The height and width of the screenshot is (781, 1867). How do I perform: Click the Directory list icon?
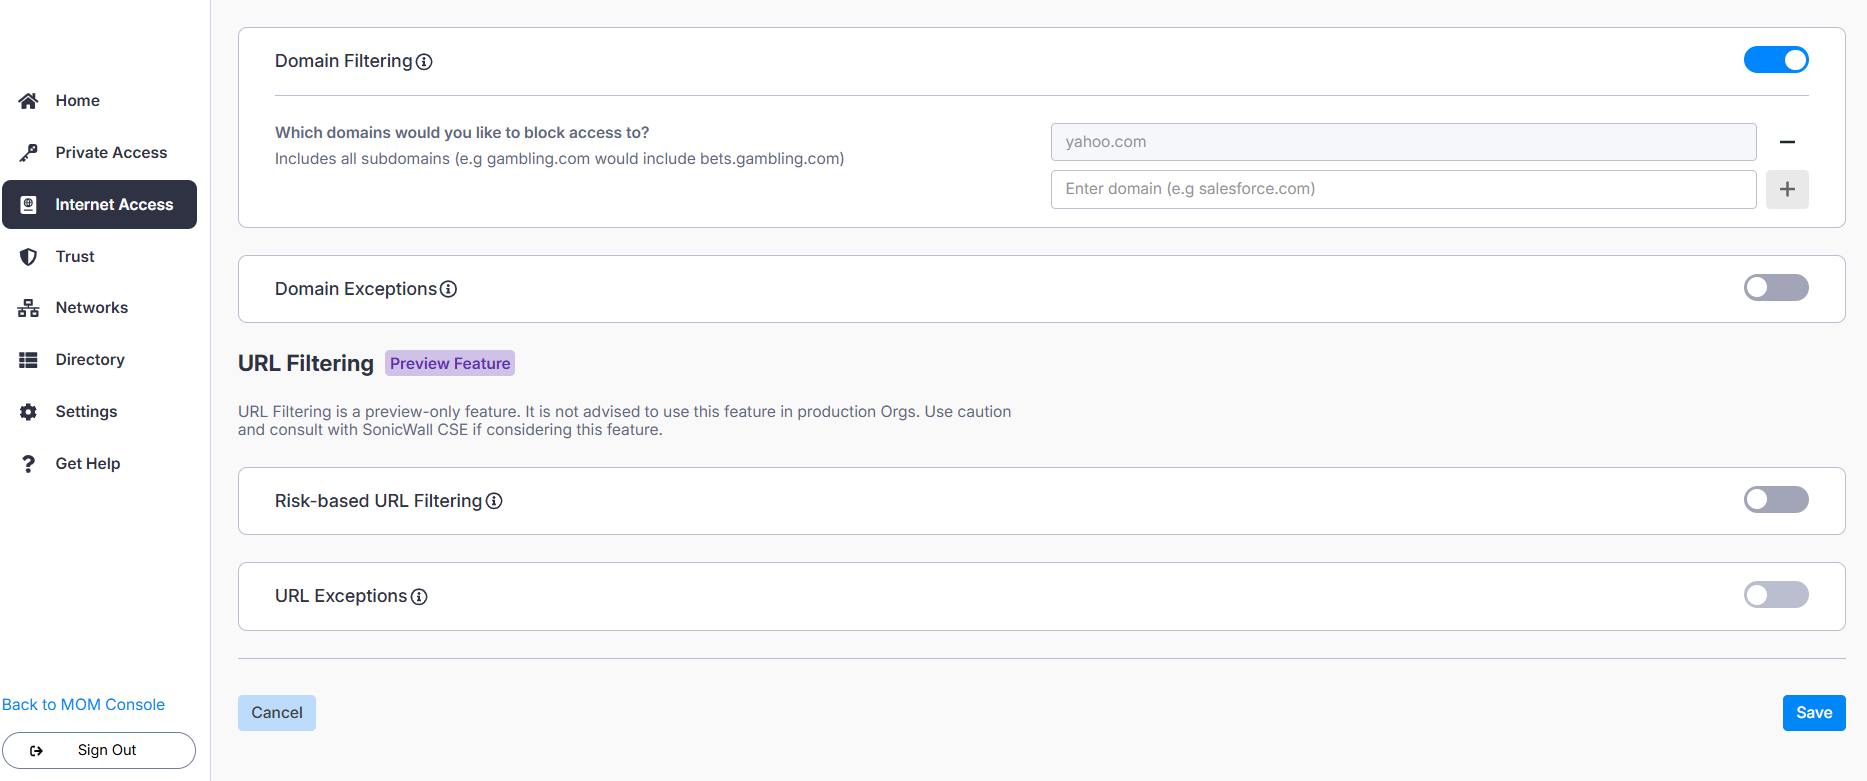pyautogui.click(x=28, y=360)
